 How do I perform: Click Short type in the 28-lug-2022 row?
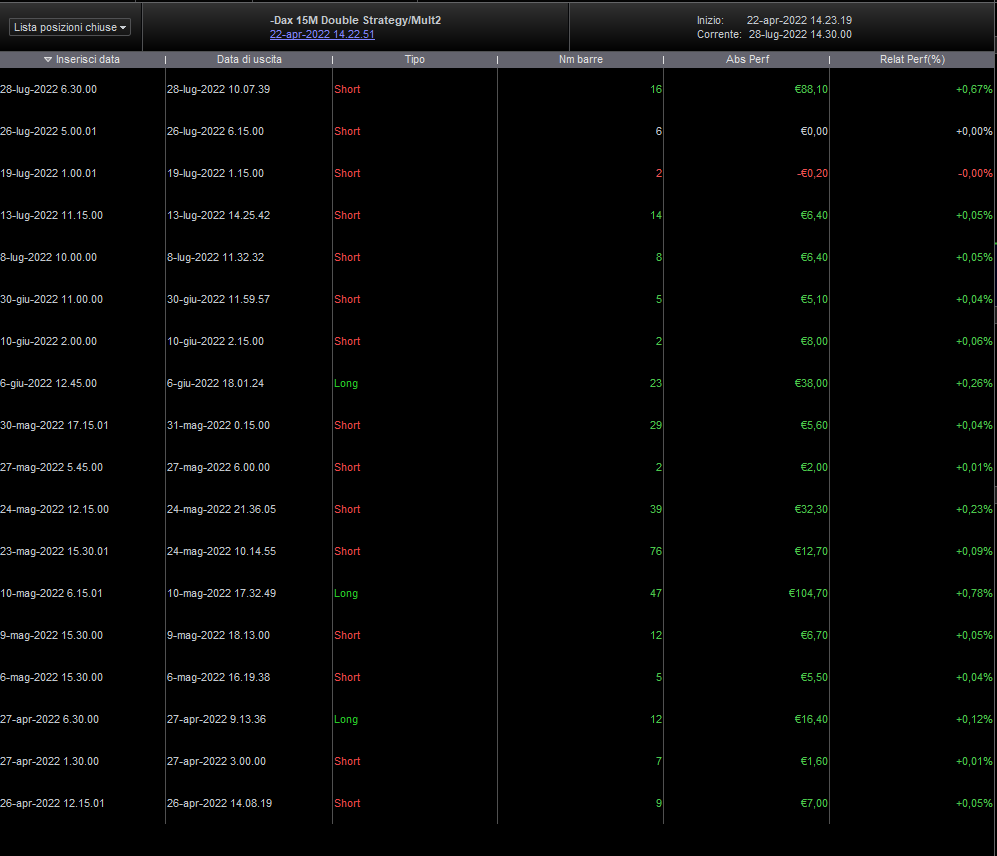(347, 89)
